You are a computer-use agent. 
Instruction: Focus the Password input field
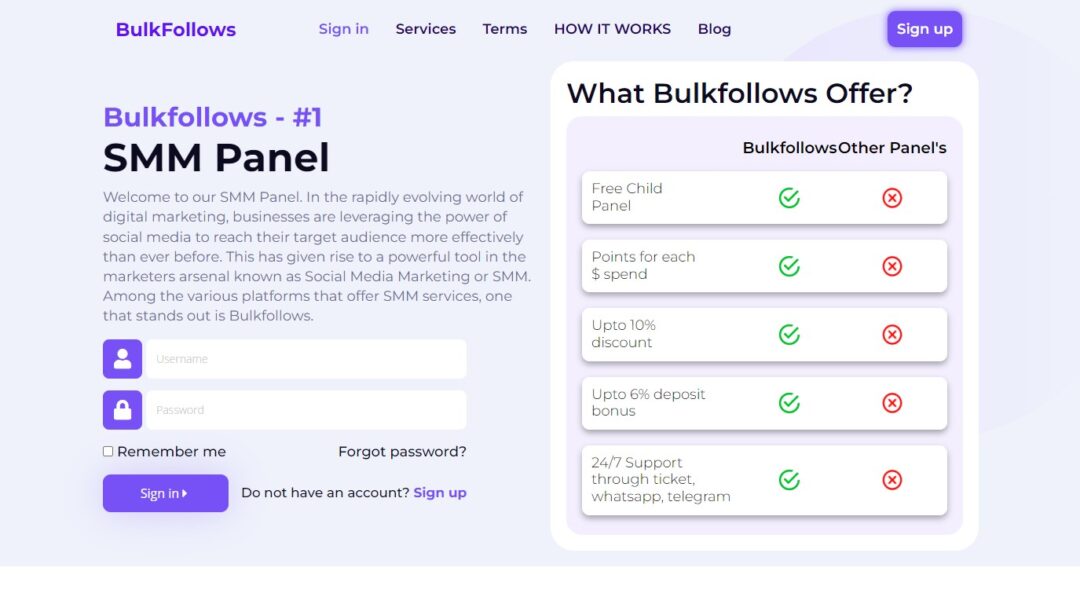[306, 410]
